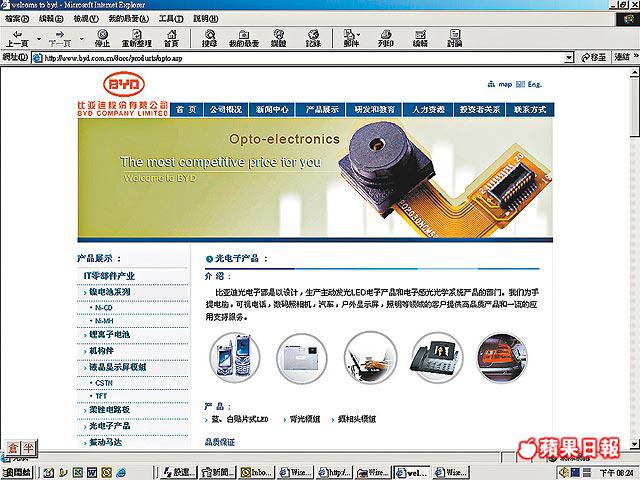Select the 产品展示 navigation tab
This screenshot has width=640, height=480.
click(323, 109)
